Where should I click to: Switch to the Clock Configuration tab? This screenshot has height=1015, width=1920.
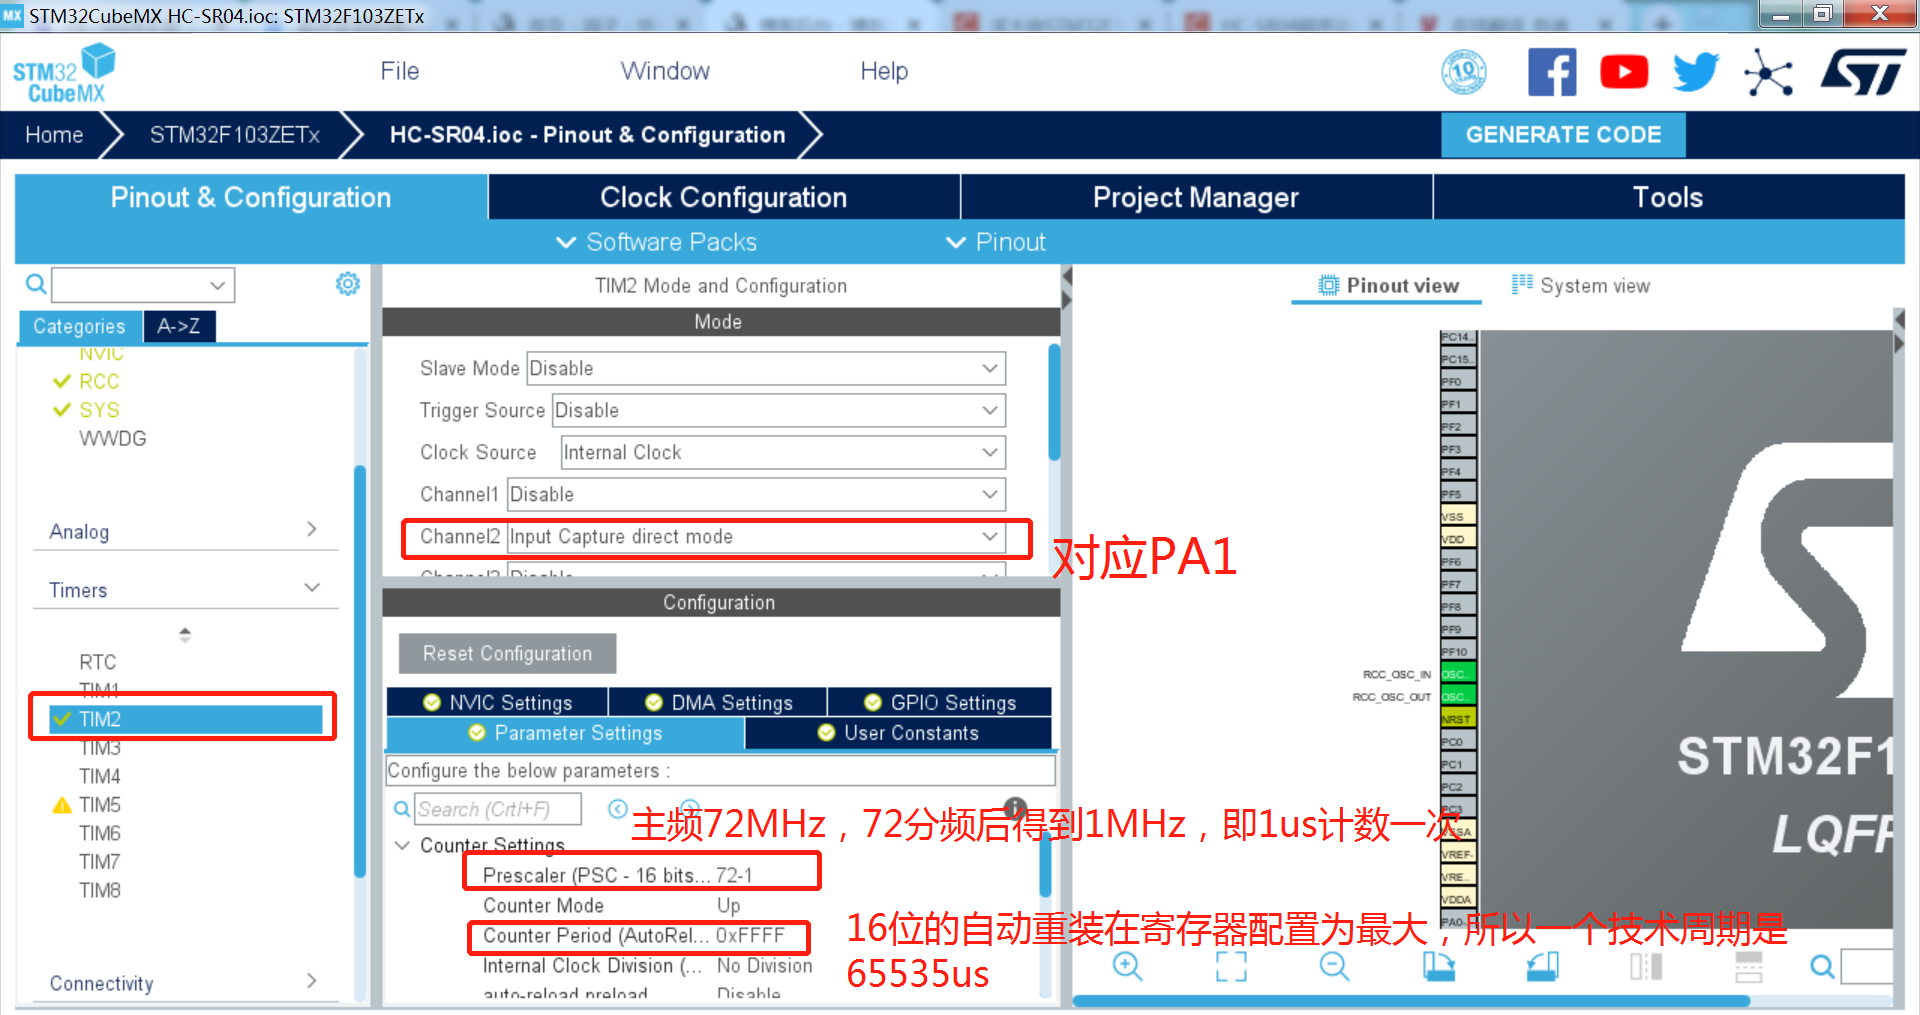click(x=724, y=197)
